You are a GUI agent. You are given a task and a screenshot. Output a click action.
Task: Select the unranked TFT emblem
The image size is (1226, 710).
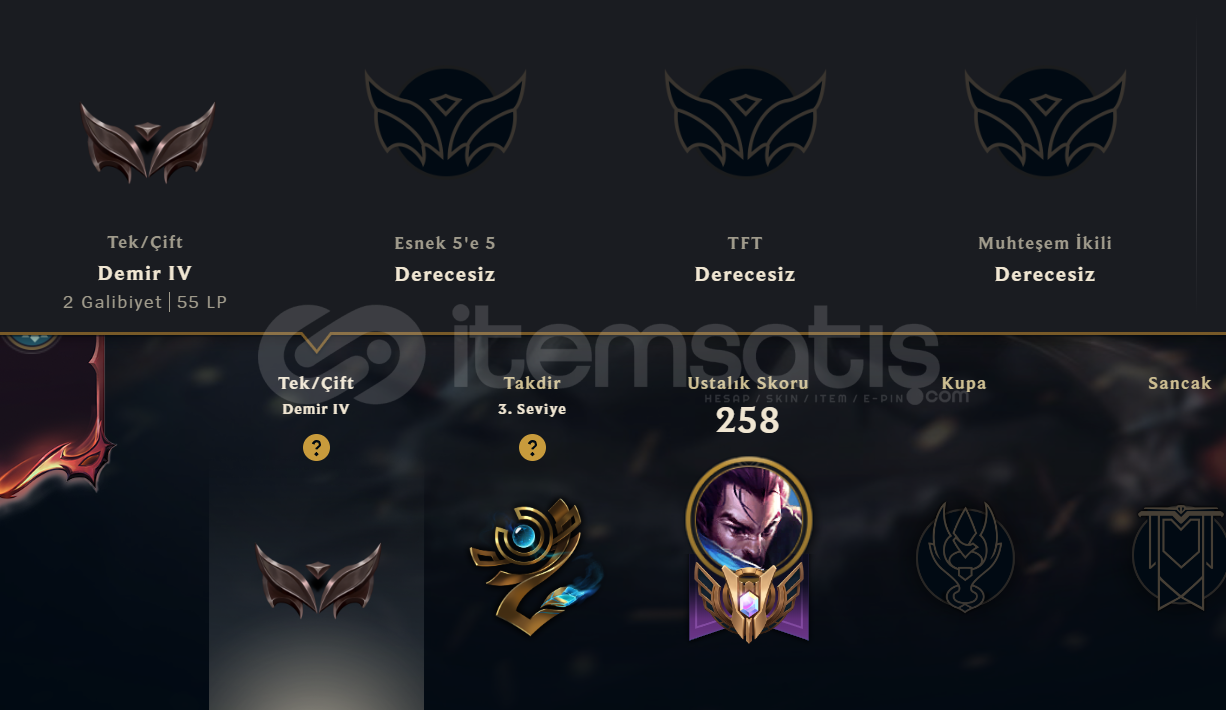click(745, 122)
